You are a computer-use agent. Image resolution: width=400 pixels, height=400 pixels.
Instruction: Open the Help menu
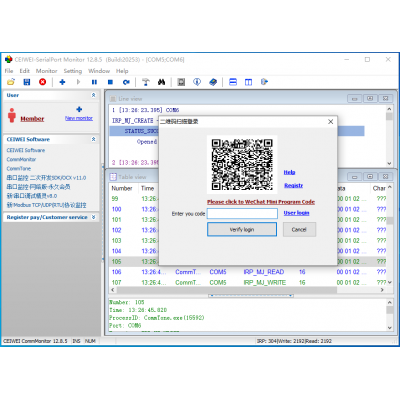tap(122, 71)
